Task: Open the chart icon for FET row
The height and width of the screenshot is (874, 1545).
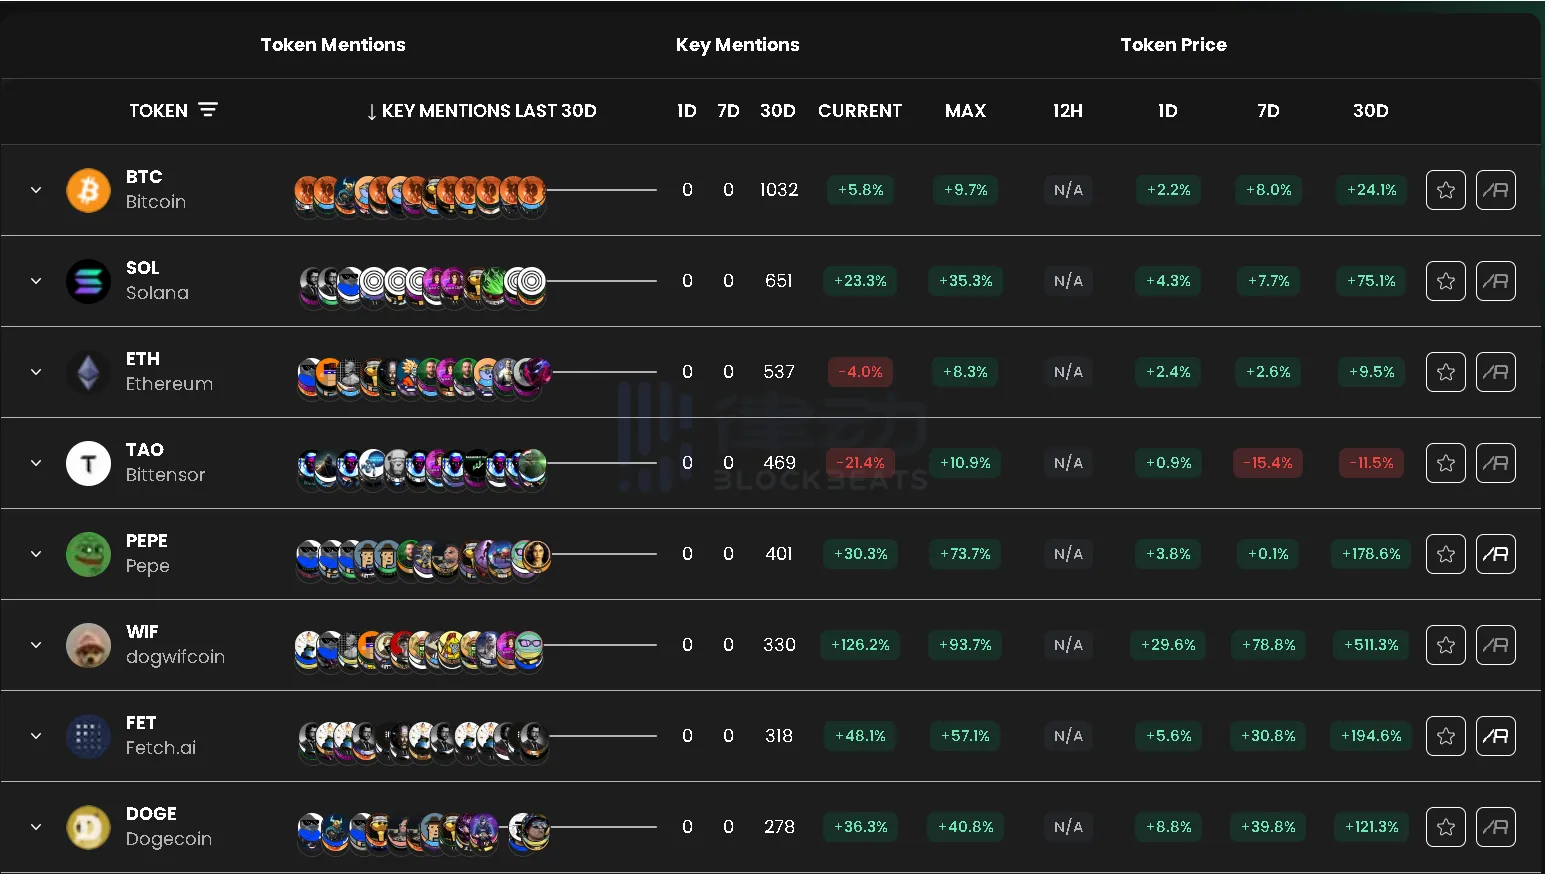Action: click(x=1495, y=736)
